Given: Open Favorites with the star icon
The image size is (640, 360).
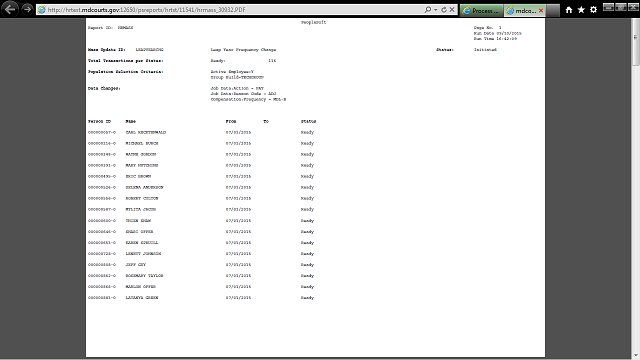Looking at the screenshot, I should pyautogui.click(x=581, y=10).
